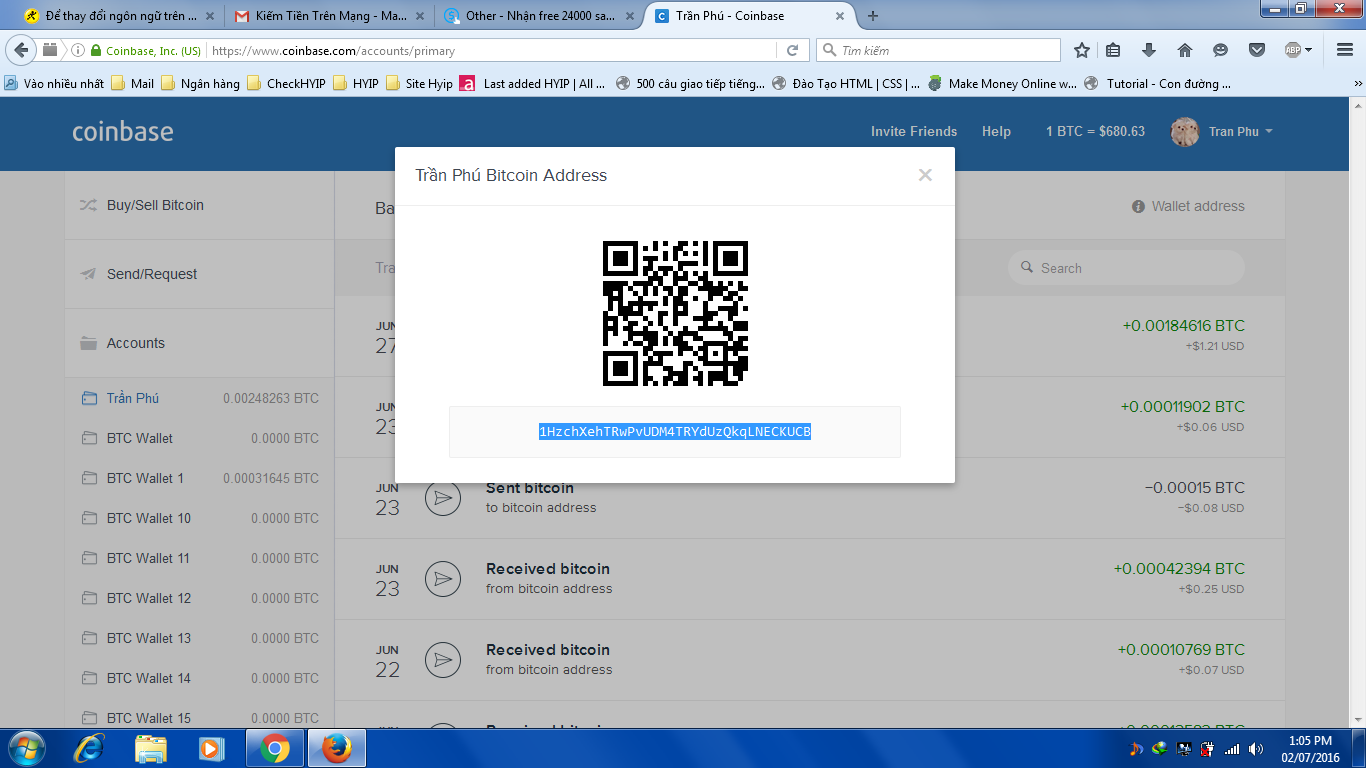Click the URL address bar

click(x=490, y=50)
